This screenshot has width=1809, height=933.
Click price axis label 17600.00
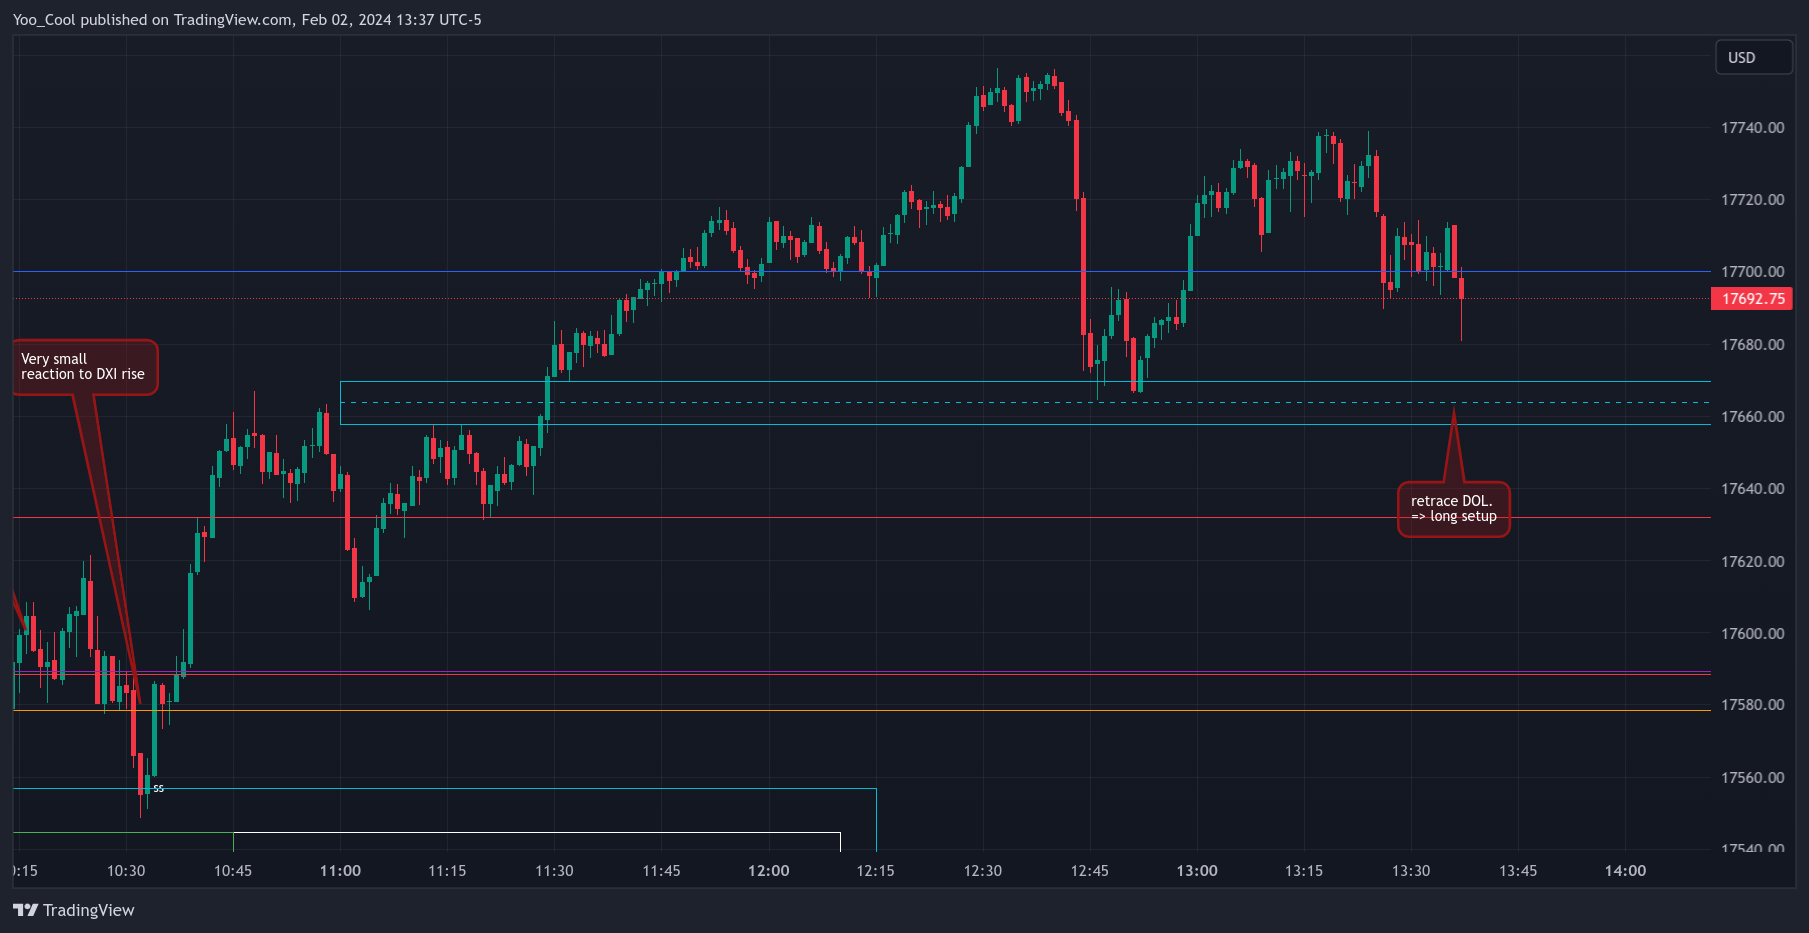pos(1752,634)
